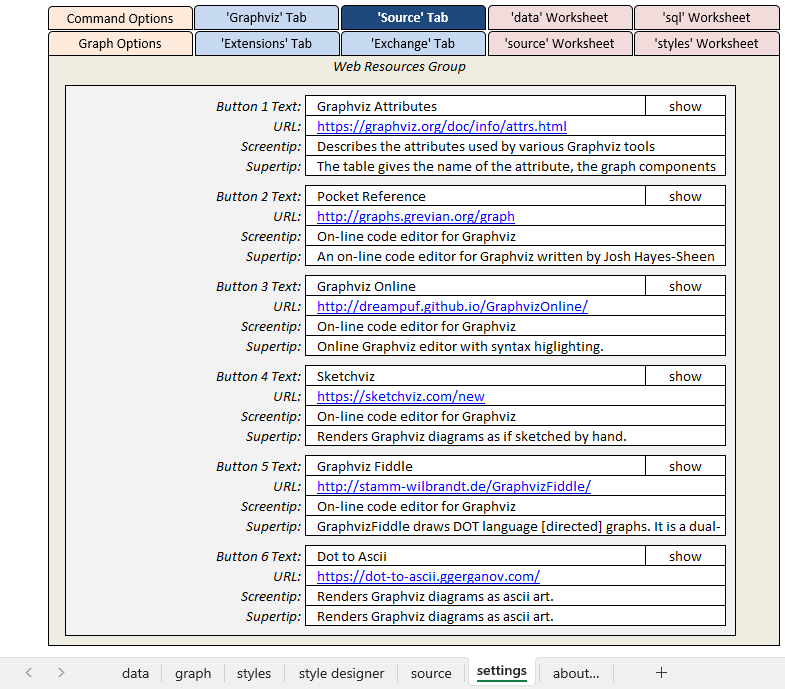
Task: Open the sketchviz.com/new link
Action: point(400,397)
